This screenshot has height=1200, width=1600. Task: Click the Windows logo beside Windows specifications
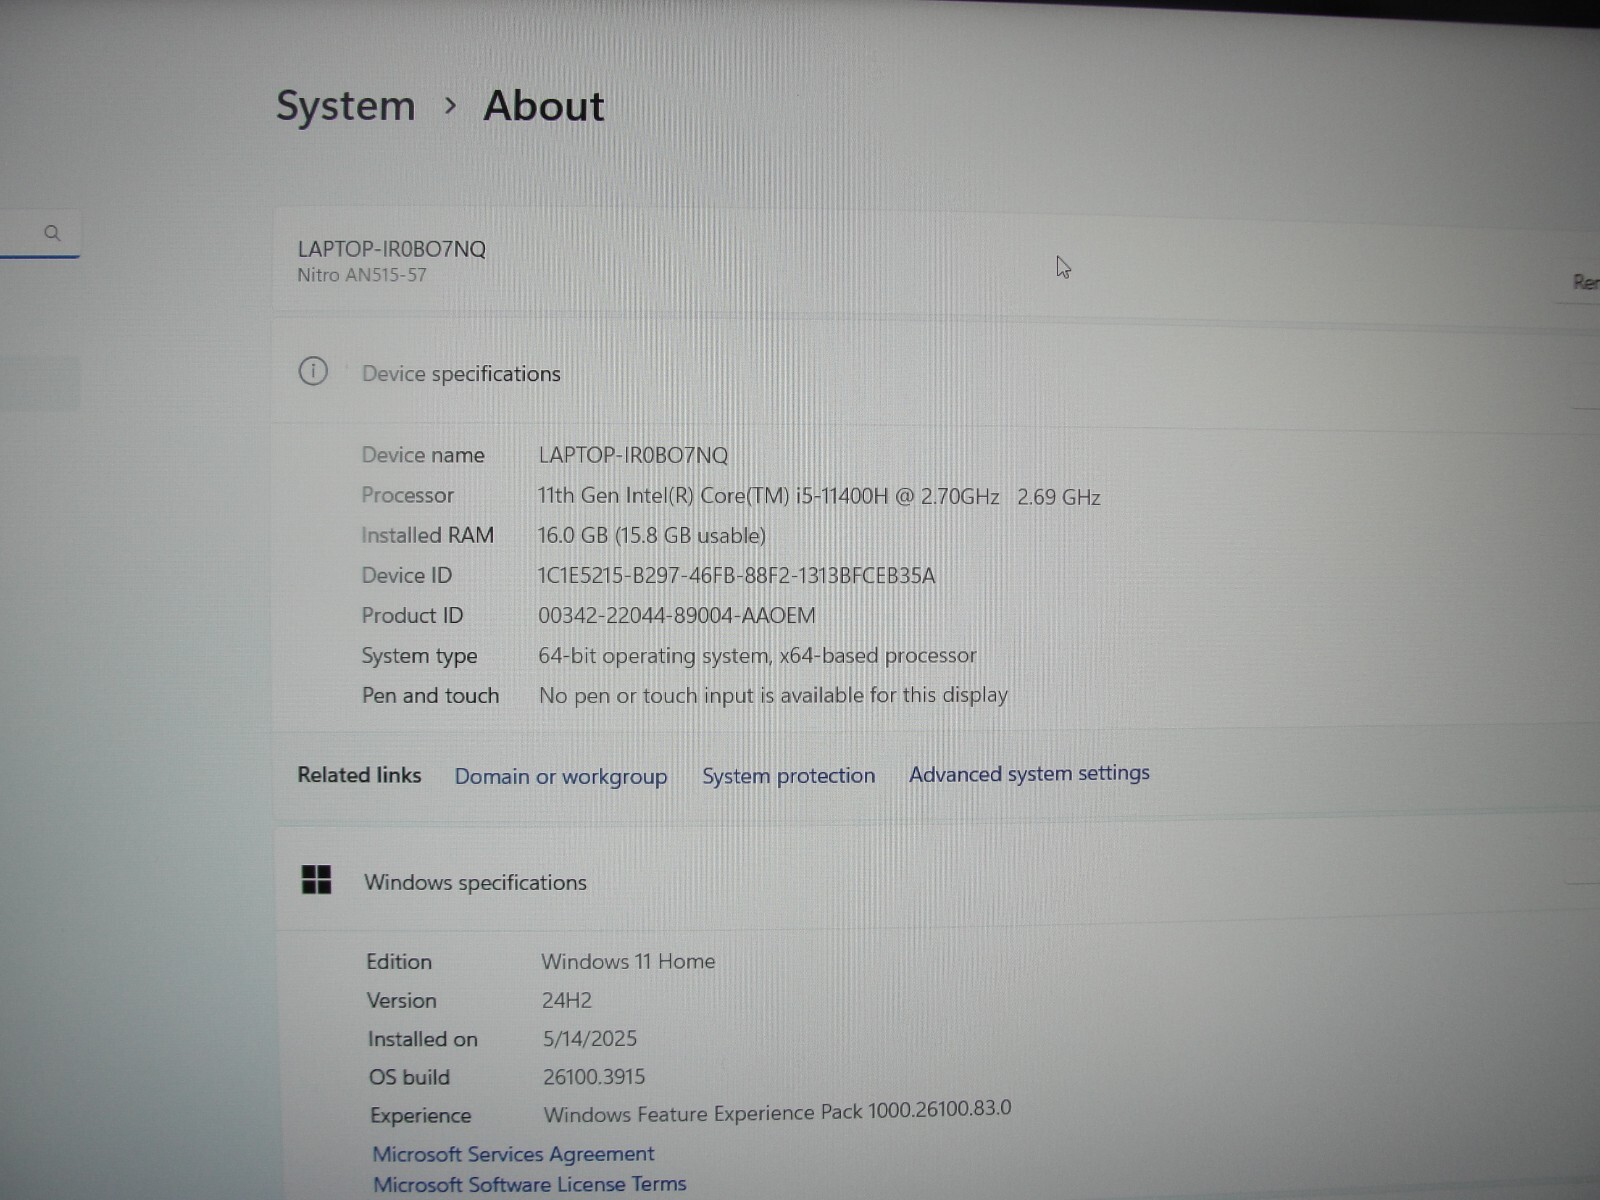(316, 880)
